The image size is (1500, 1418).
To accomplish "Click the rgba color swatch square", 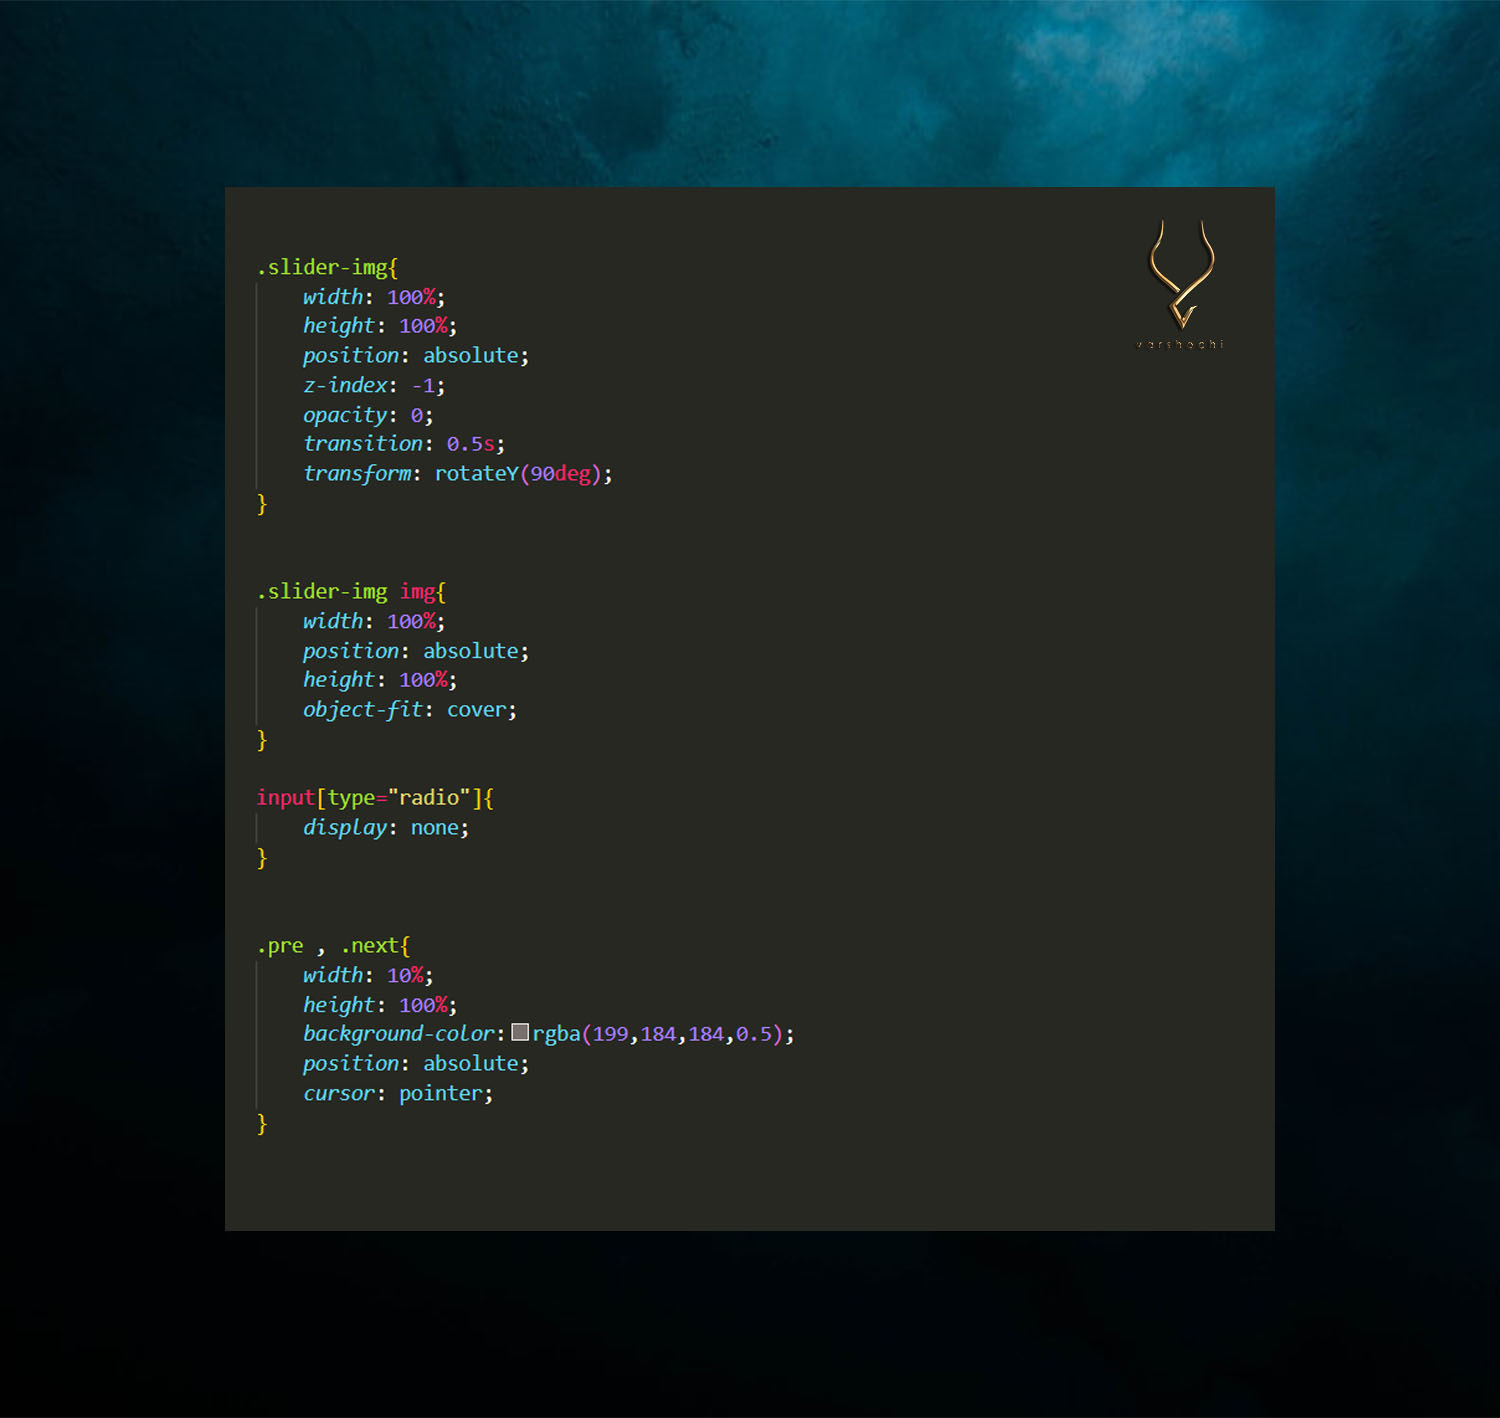I will (x=520, y=1032).
